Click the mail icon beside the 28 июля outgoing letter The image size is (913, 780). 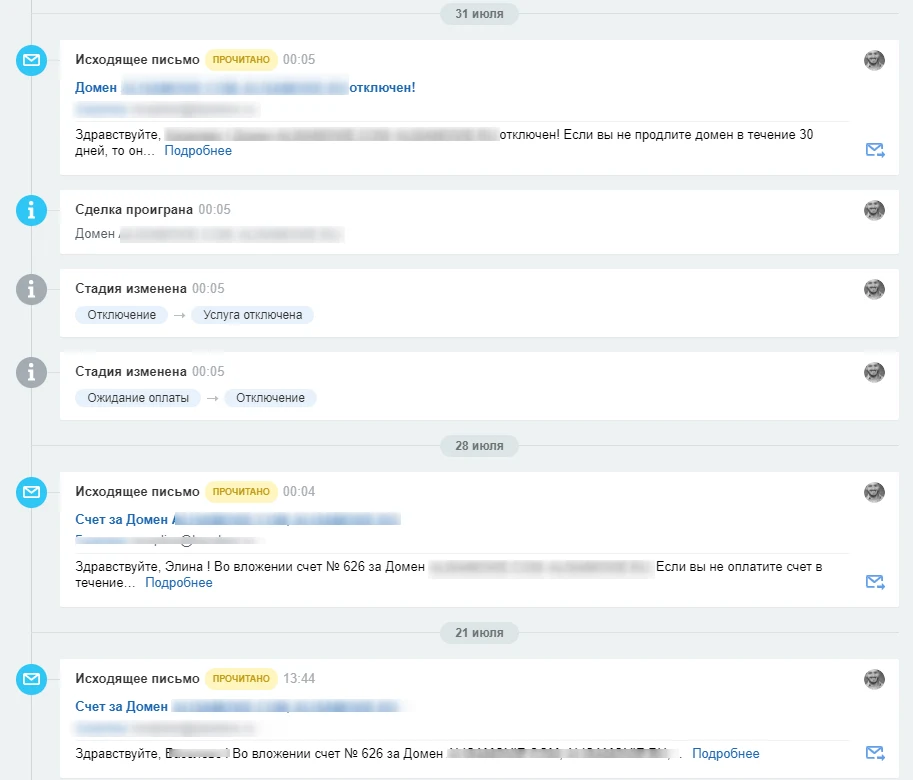(31, 492)
